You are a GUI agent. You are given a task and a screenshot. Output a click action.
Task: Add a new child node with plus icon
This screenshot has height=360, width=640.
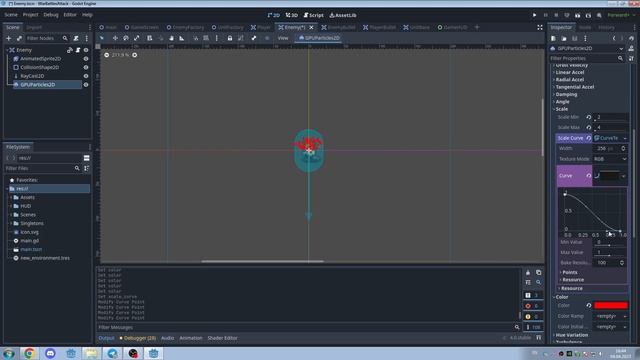click(9, 38)
